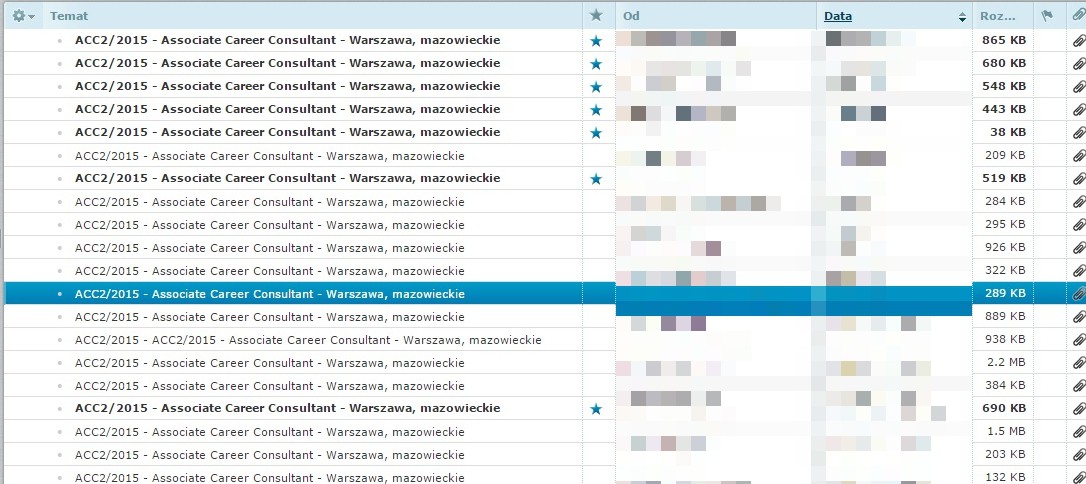The width and height of the screenshot is (1086, 484).
Task: Select the message subject sized 889 KB
Action: [x=269, y=316]
